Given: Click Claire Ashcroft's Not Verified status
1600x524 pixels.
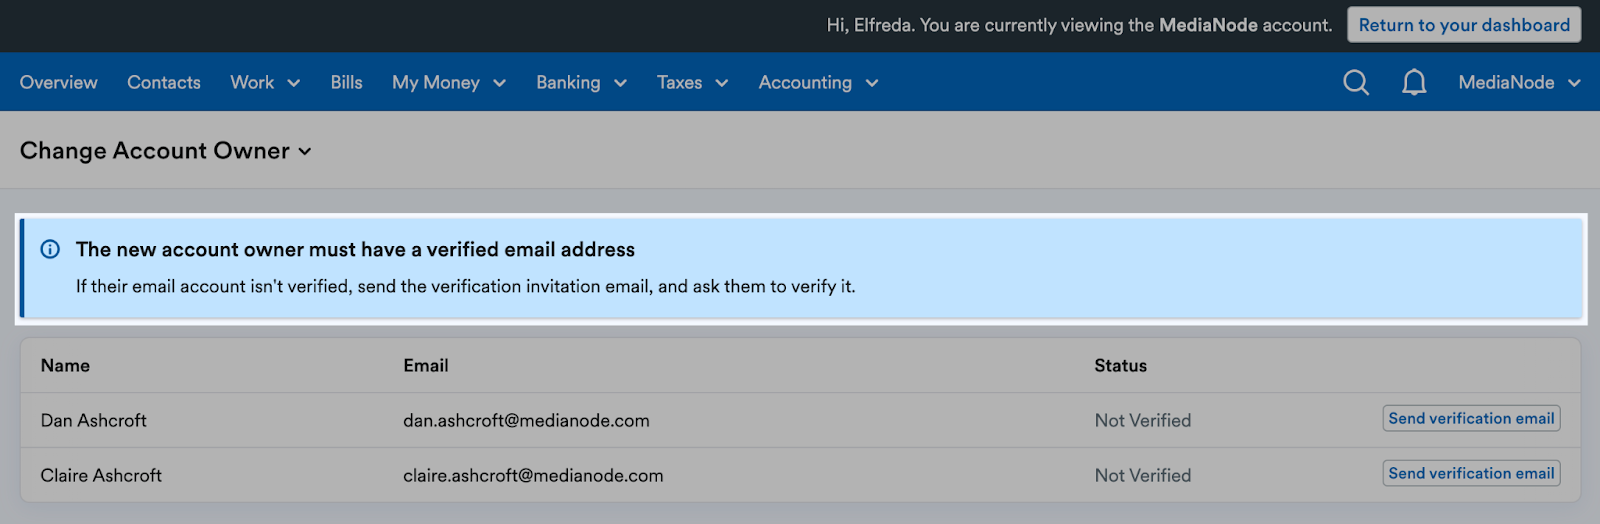Looking at the screenshot, I should point(1143,476).
